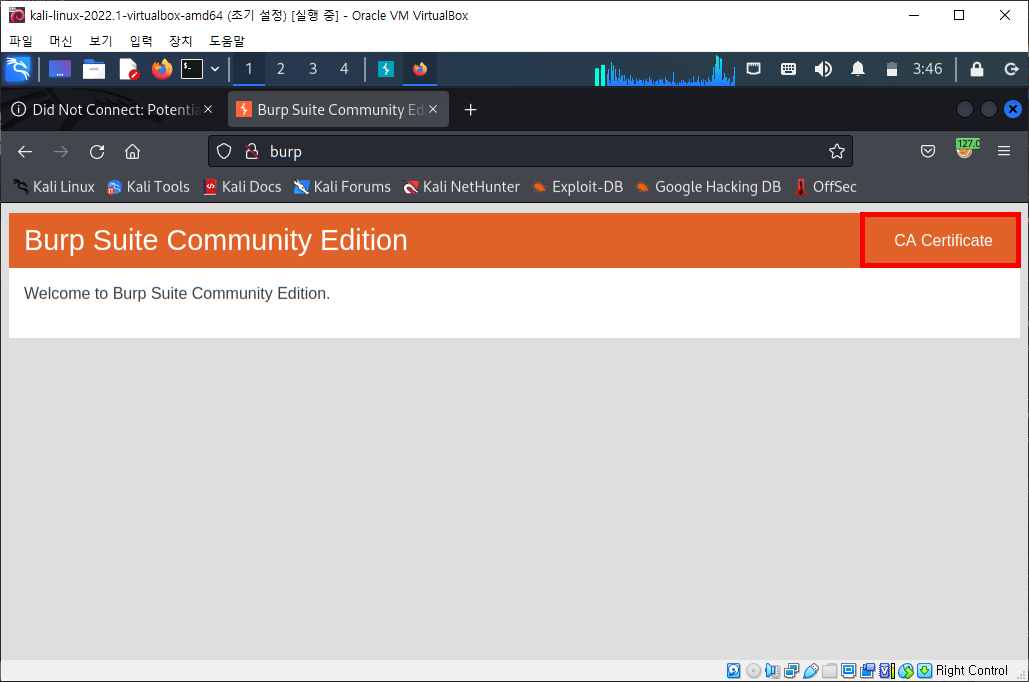This screenshot has height=682, width=1029.
Task: Open the Kali Linux bookmark
Action: tap(54, 187)
